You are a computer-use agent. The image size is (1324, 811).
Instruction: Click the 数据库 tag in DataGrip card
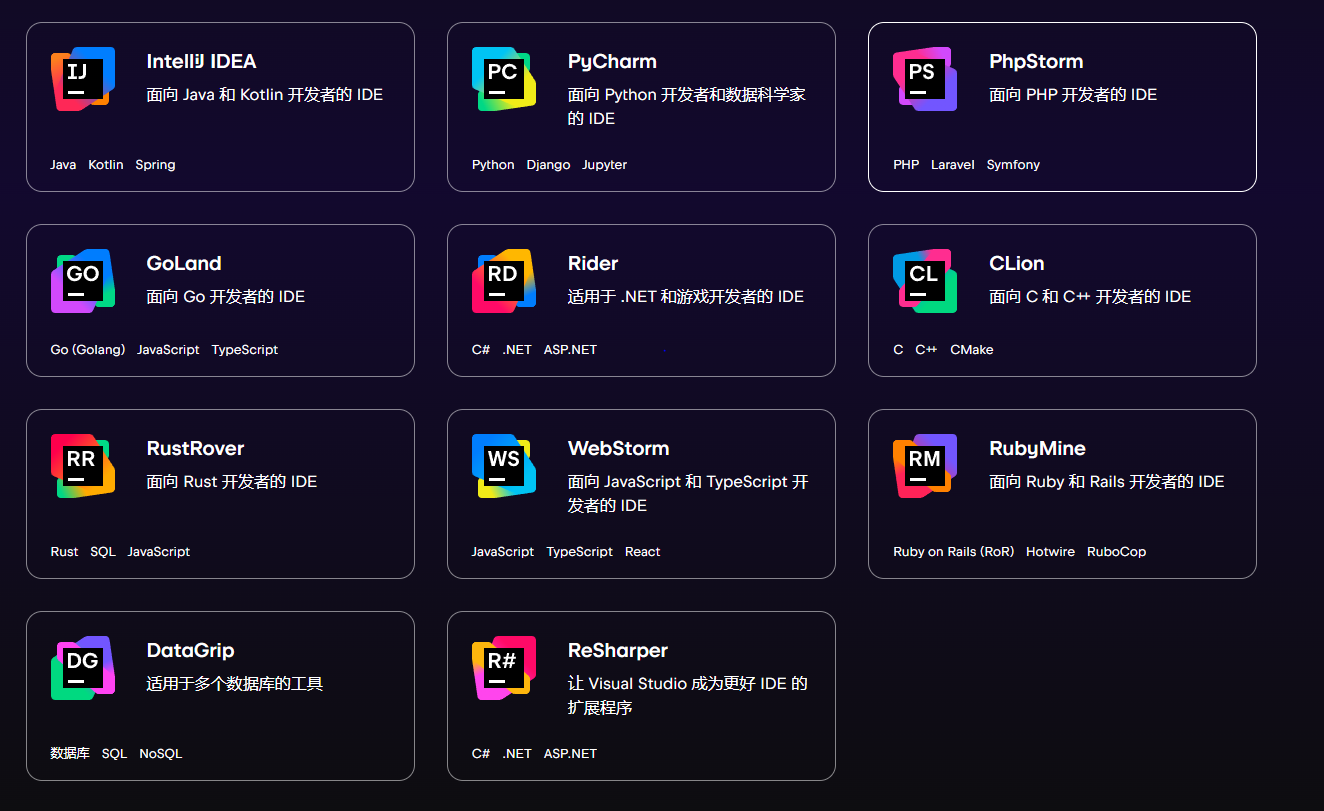click(x=70, y=754)
